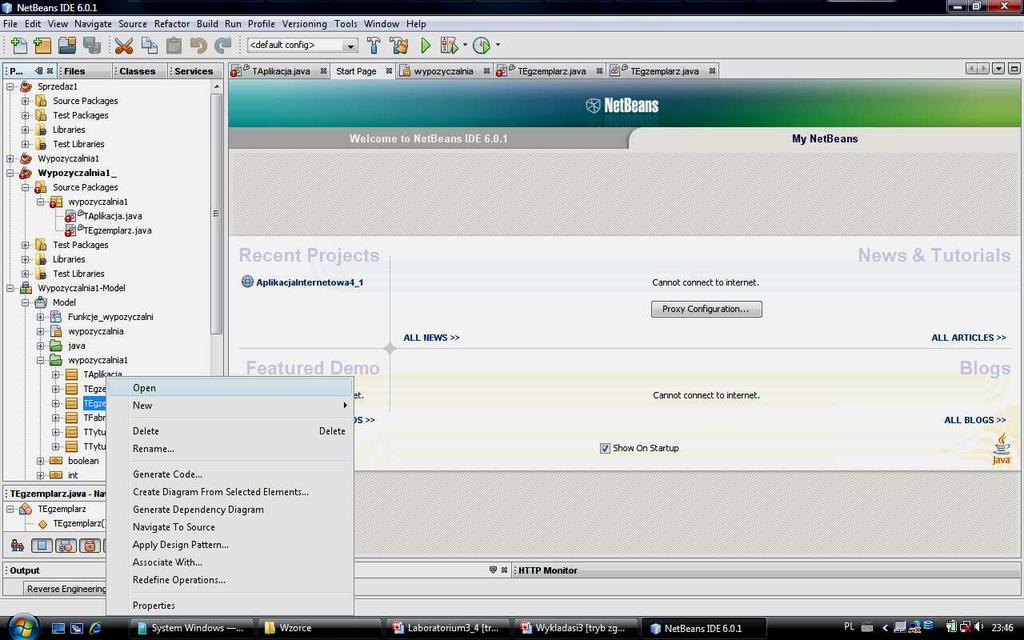Open the Profile Main Project dropdown arrow

click(x=498, y=45)
